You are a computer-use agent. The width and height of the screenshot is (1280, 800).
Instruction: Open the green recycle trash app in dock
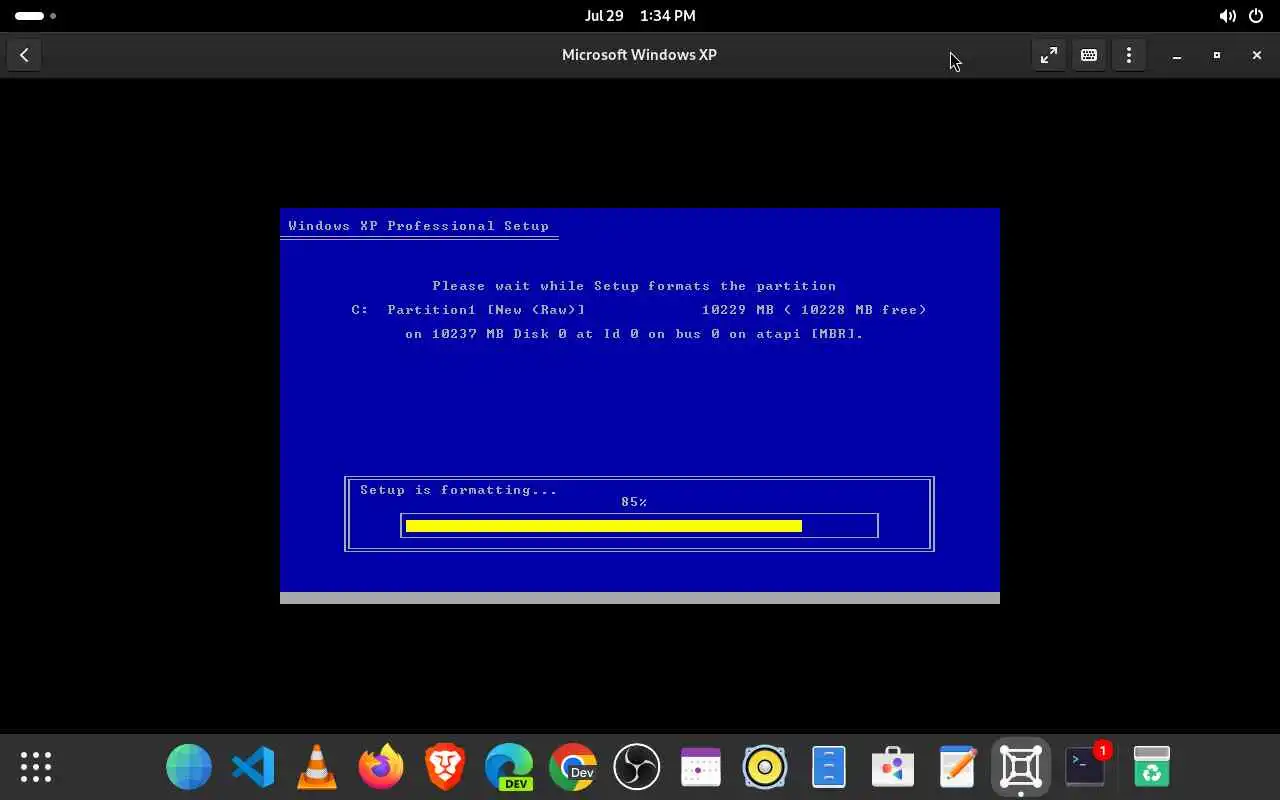pos(1152,767)
